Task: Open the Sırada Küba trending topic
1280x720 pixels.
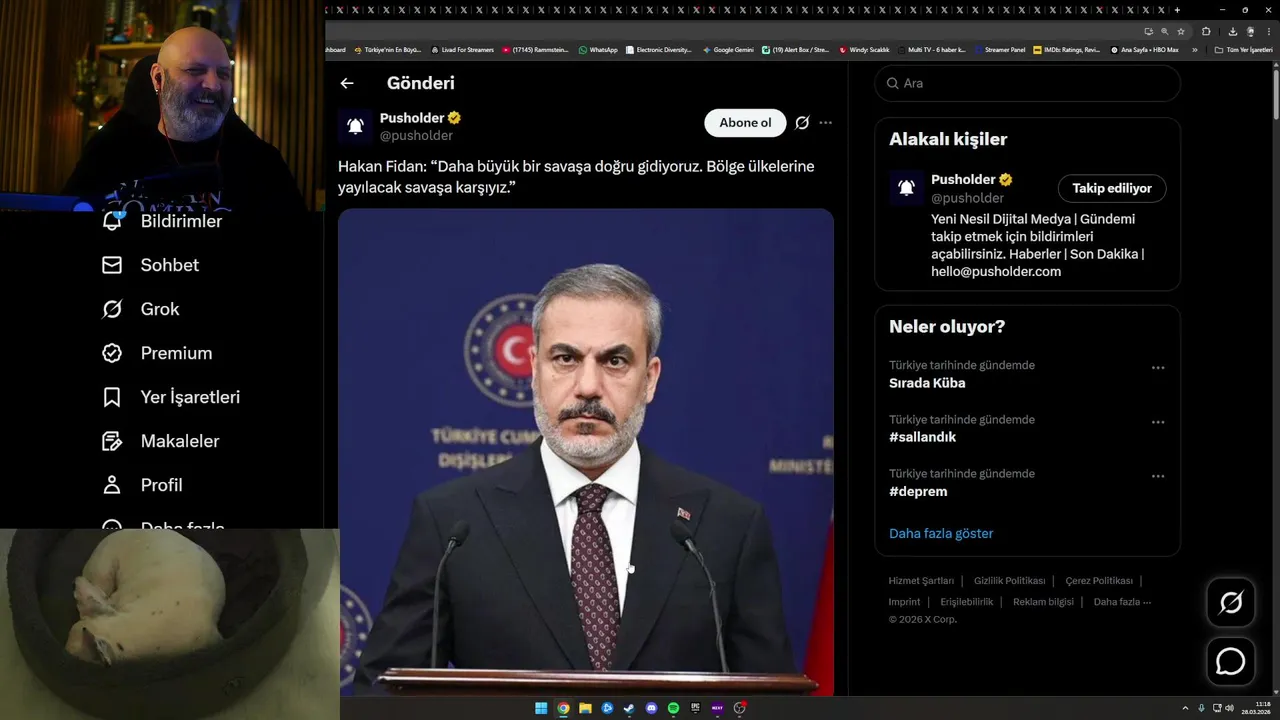Action: tap(927, 383)
